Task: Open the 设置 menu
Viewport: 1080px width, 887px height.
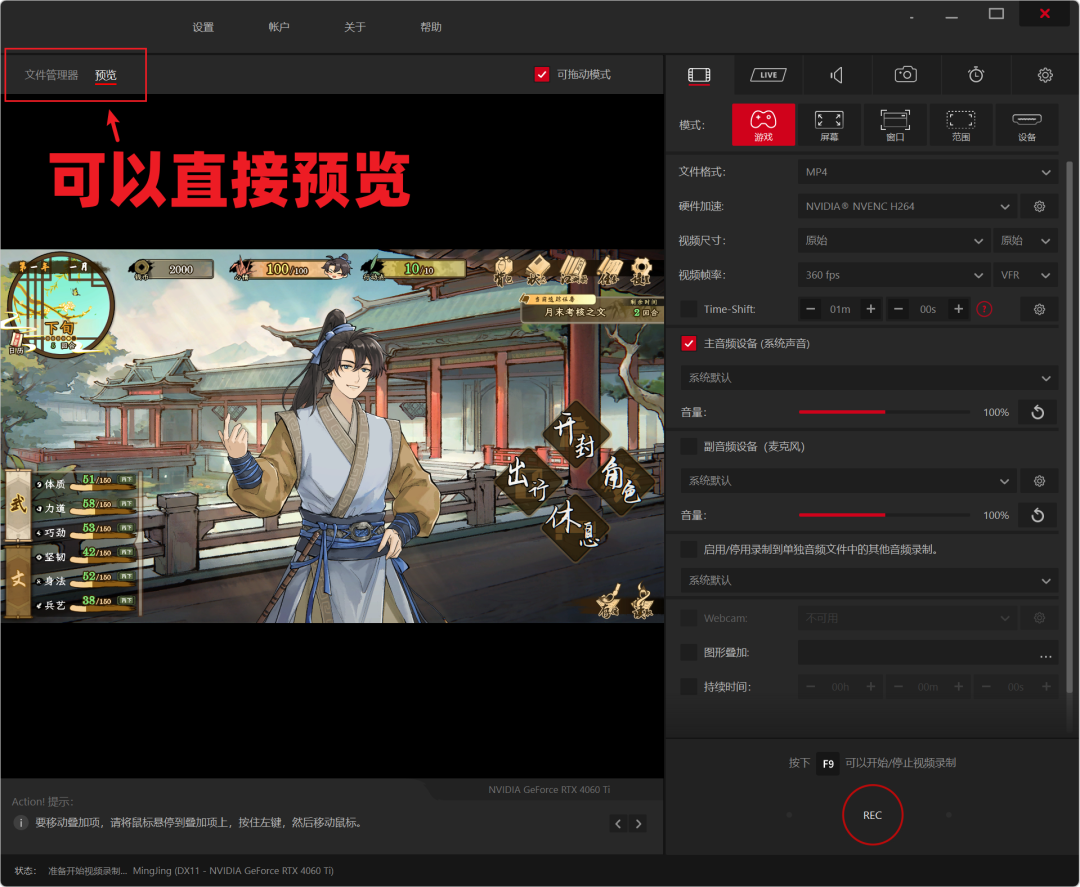Action: point(203,27)
